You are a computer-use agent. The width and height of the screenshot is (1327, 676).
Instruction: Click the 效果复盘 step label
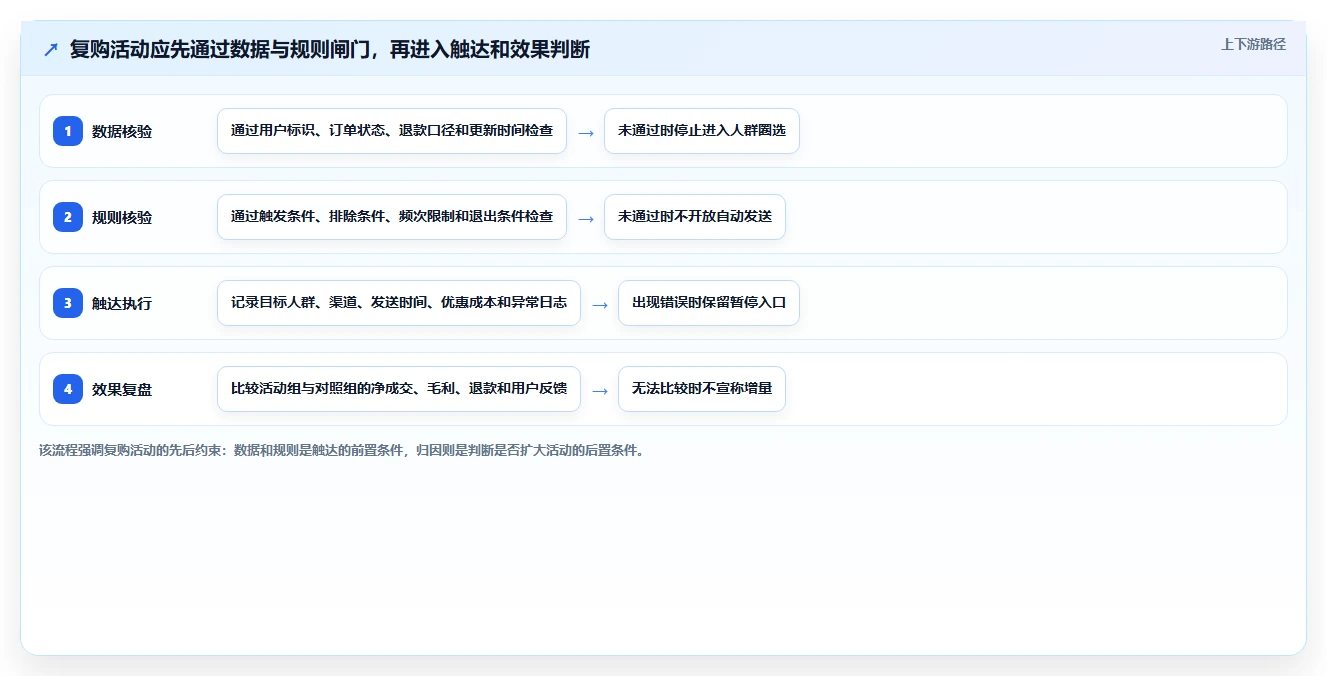(x=122, y=389)
